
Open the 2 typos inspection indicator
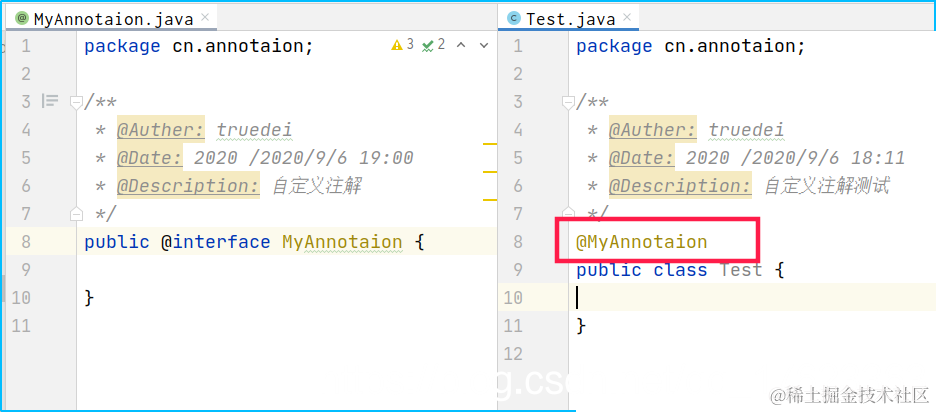pyautogui.click(x=433, y=45)
